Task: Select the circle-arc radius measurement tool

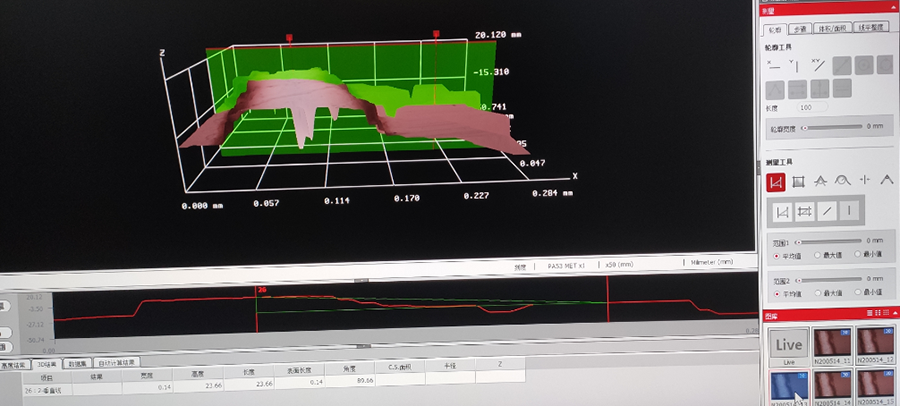Action: pos(842,182)
